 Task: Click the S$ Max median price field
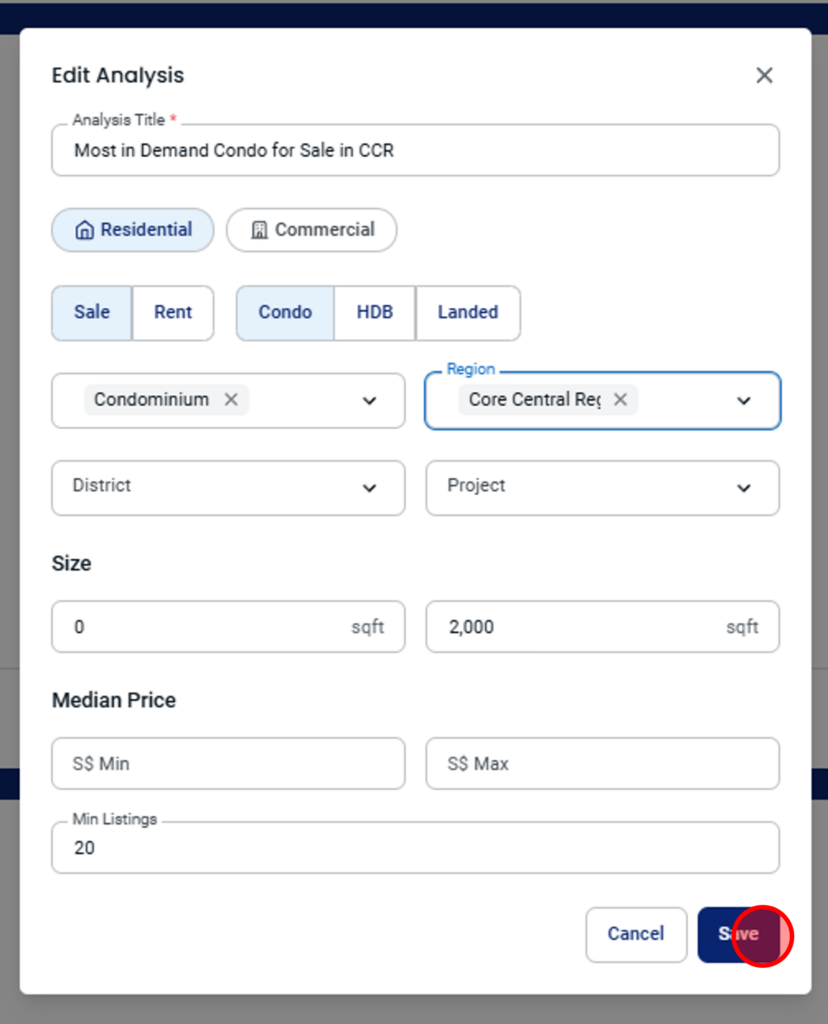(x=603, y=763)
